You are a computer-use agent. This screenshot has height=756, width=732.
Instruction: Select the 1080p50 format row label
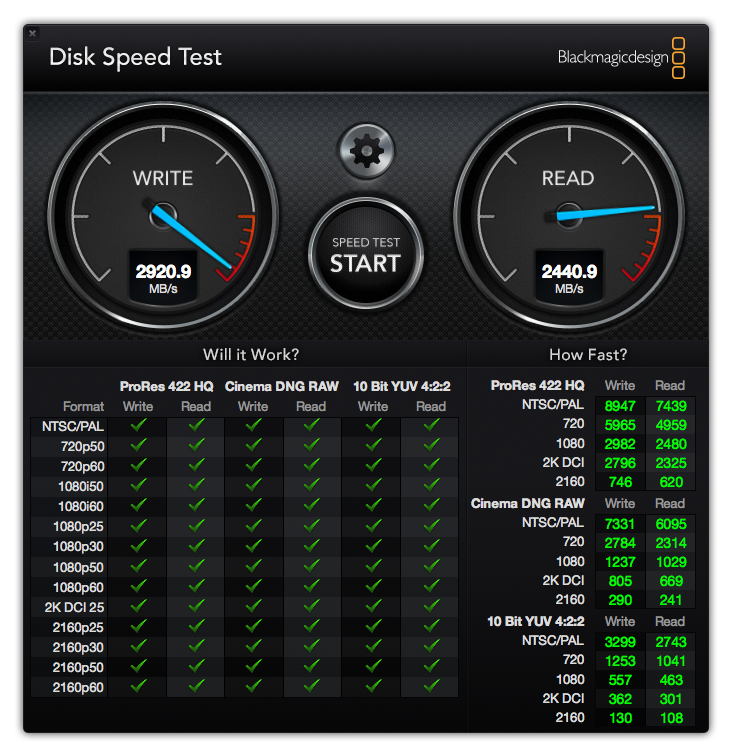click(x=78, y=567)
